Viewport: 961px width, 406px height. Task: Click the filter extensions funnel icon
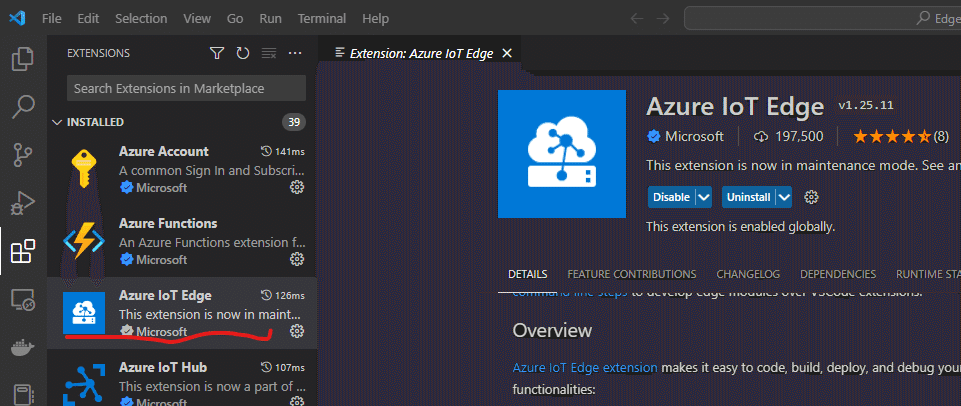[x=217, y=53]
